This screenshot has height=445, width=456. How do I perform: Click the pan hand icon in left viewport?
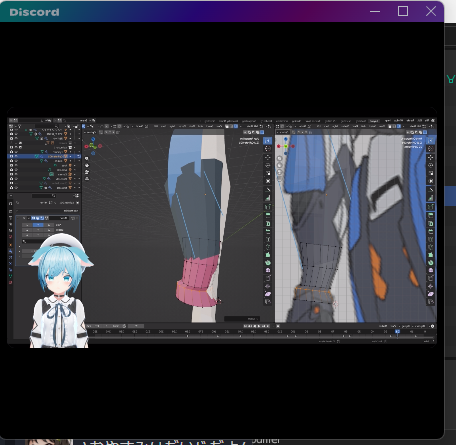coord(87,165)
